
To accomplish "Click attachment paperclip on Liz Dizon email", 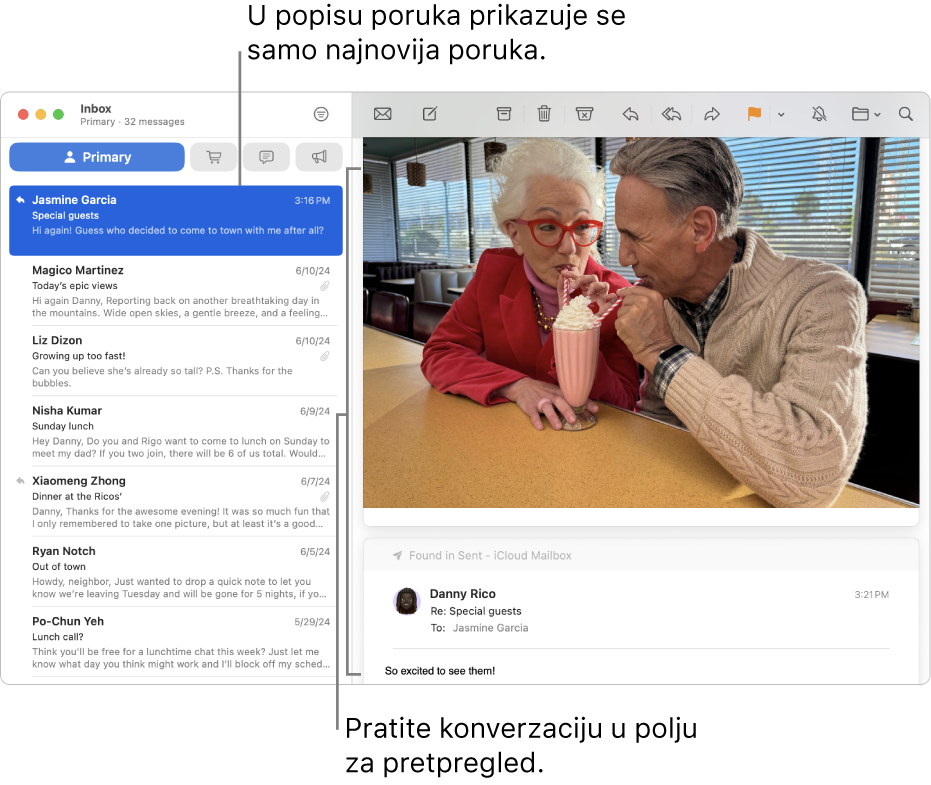I will (x=325, y=356).
